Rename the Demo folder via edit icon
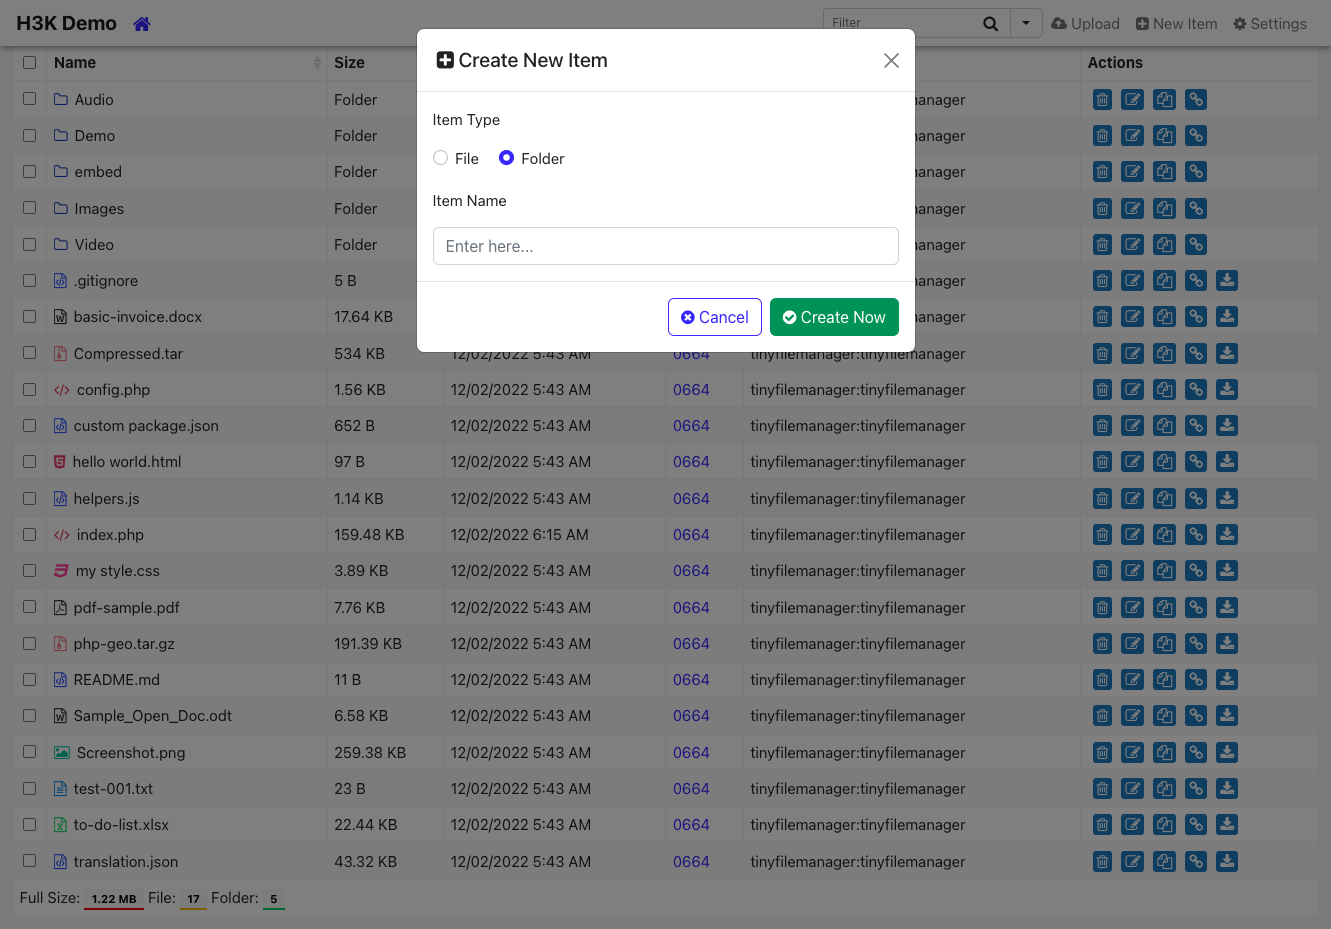Screen dimensions: 1331x929 1132,136
